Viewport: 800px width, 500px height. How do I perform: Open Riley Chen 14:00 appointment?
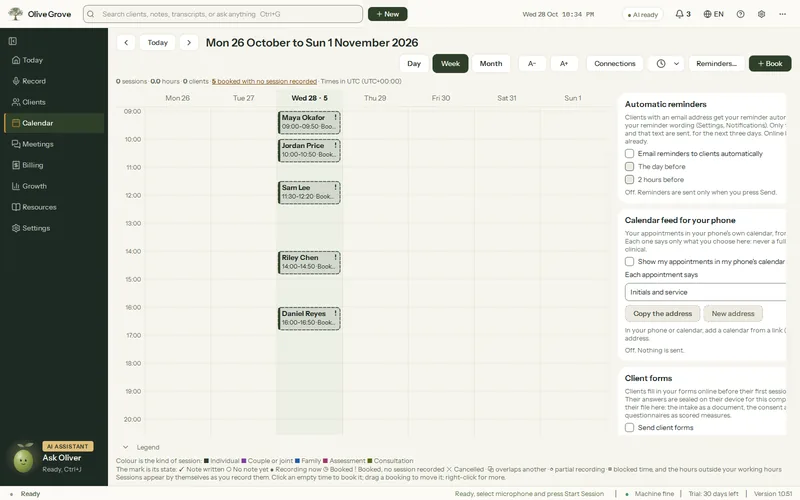309,263
